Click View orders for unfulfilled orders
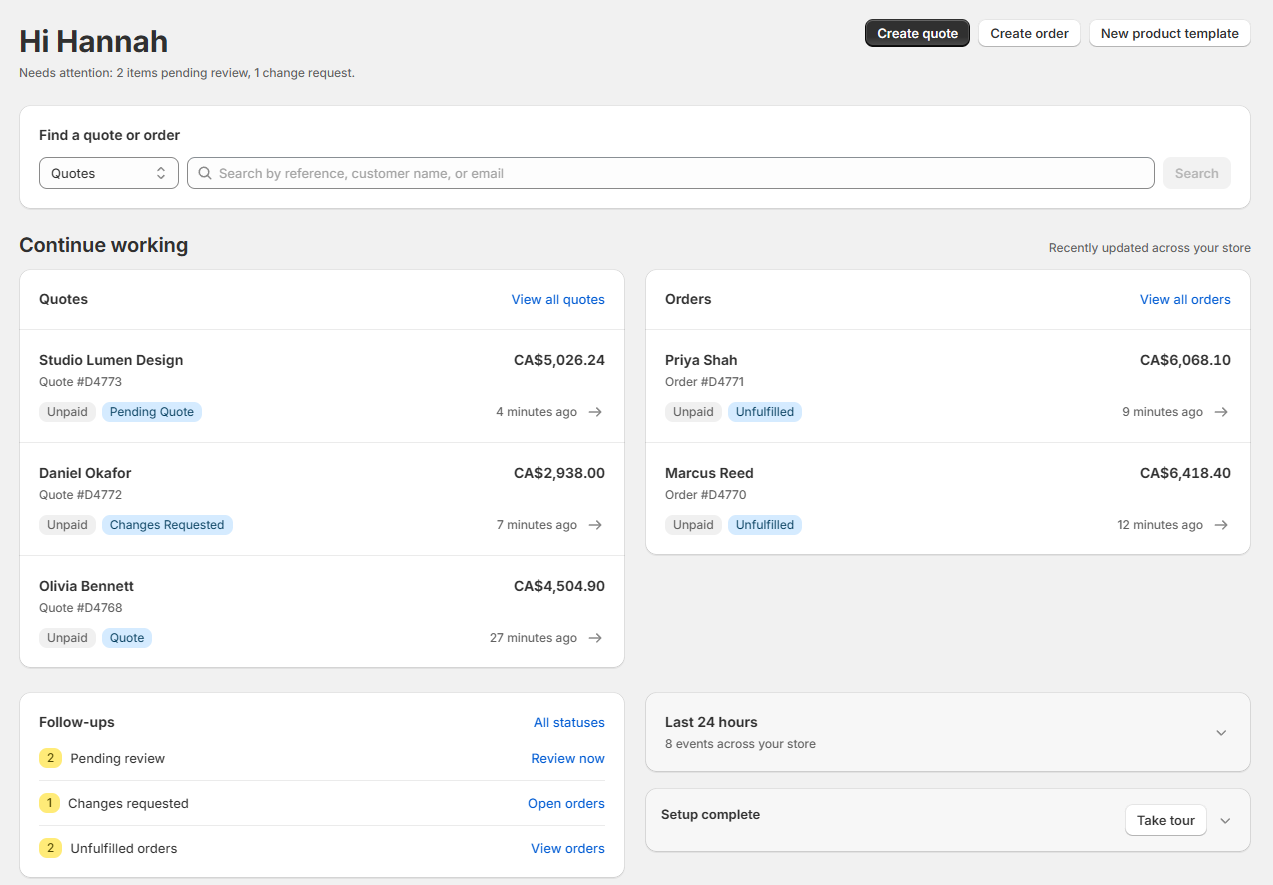The image size is (1273, 885). pyautogui.click(x=568, y=849)
